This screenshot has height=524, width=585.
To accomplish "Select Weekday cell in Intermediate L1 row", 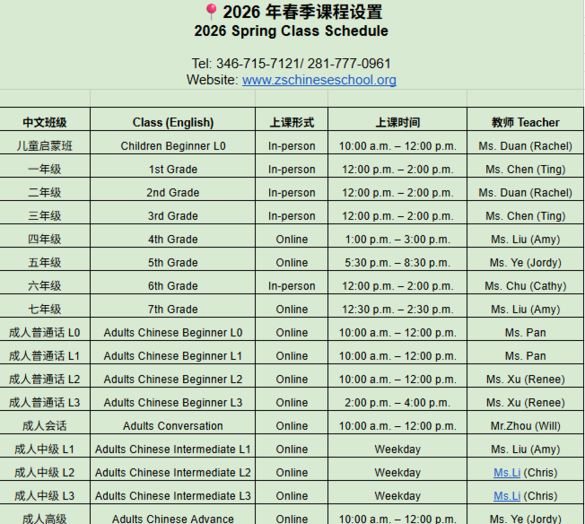I will coord(397,446).
